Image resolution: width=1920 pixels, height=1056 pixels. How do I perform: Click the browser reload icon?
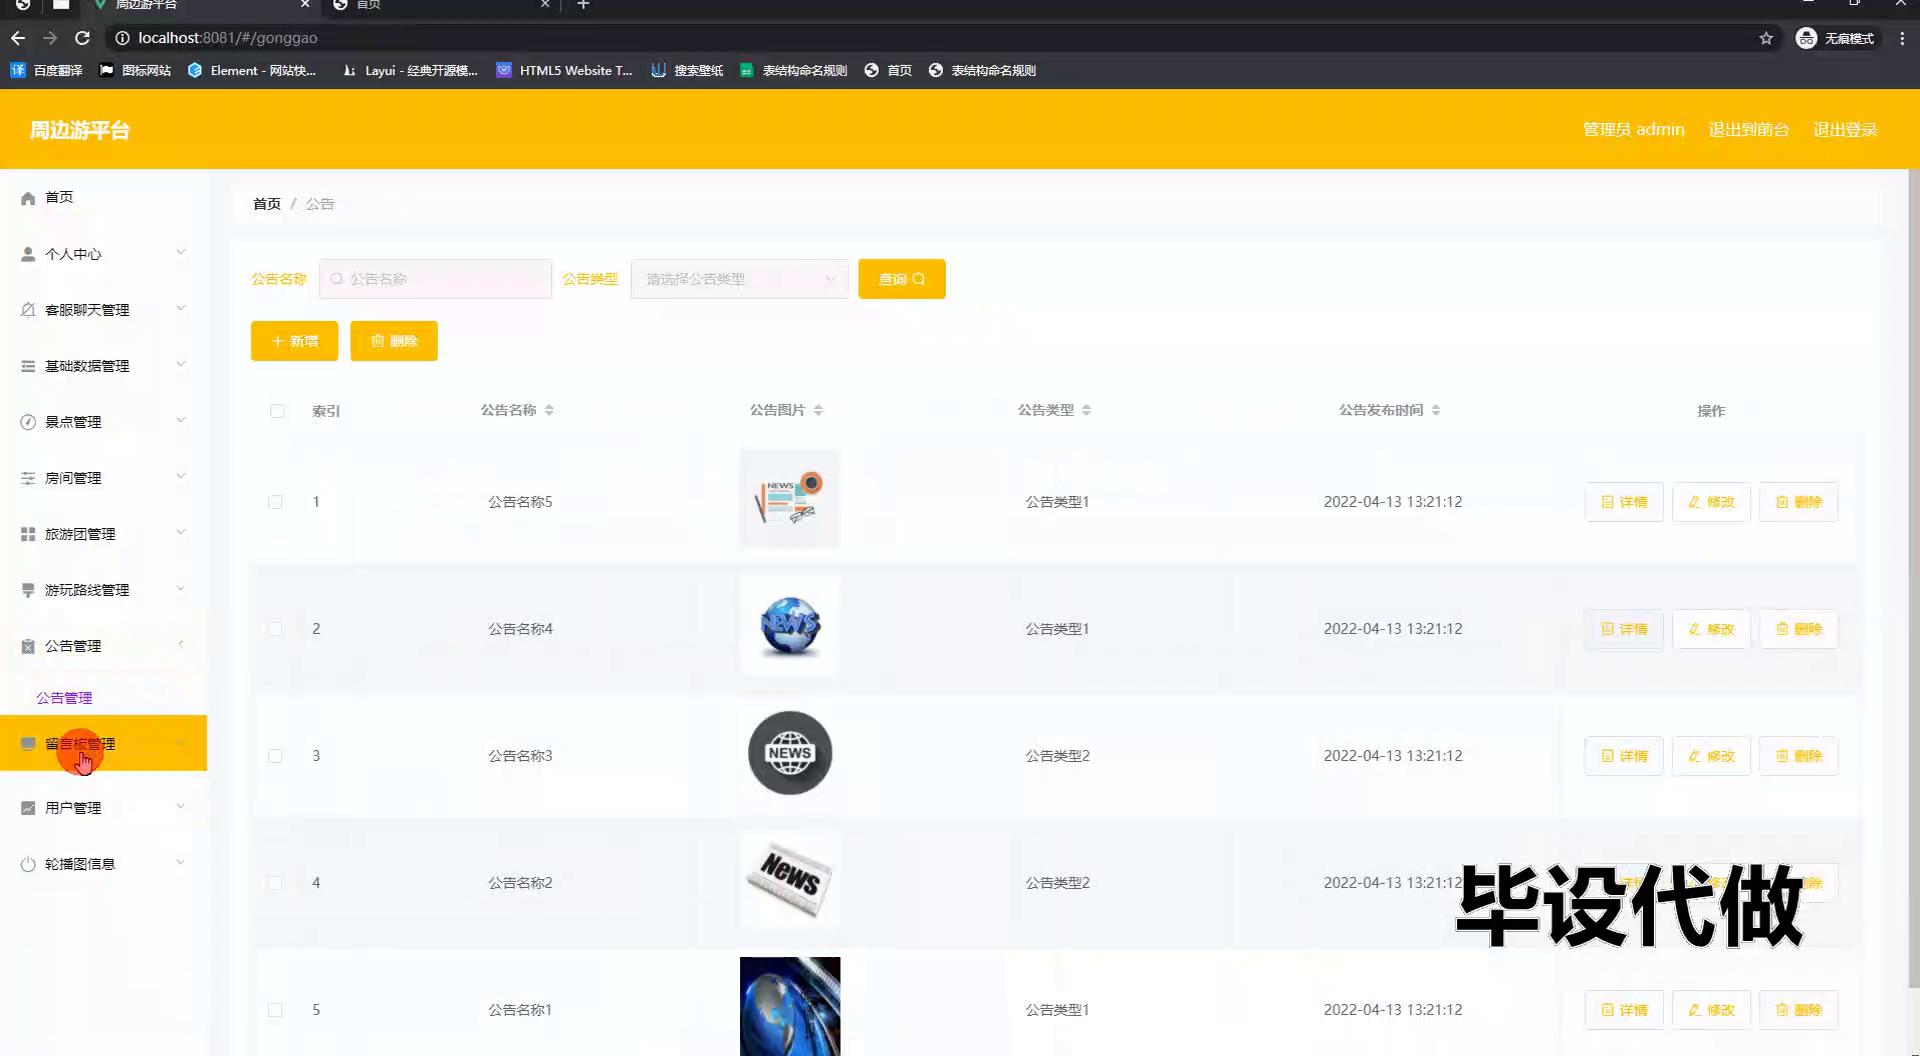click(x=83, y=38)
